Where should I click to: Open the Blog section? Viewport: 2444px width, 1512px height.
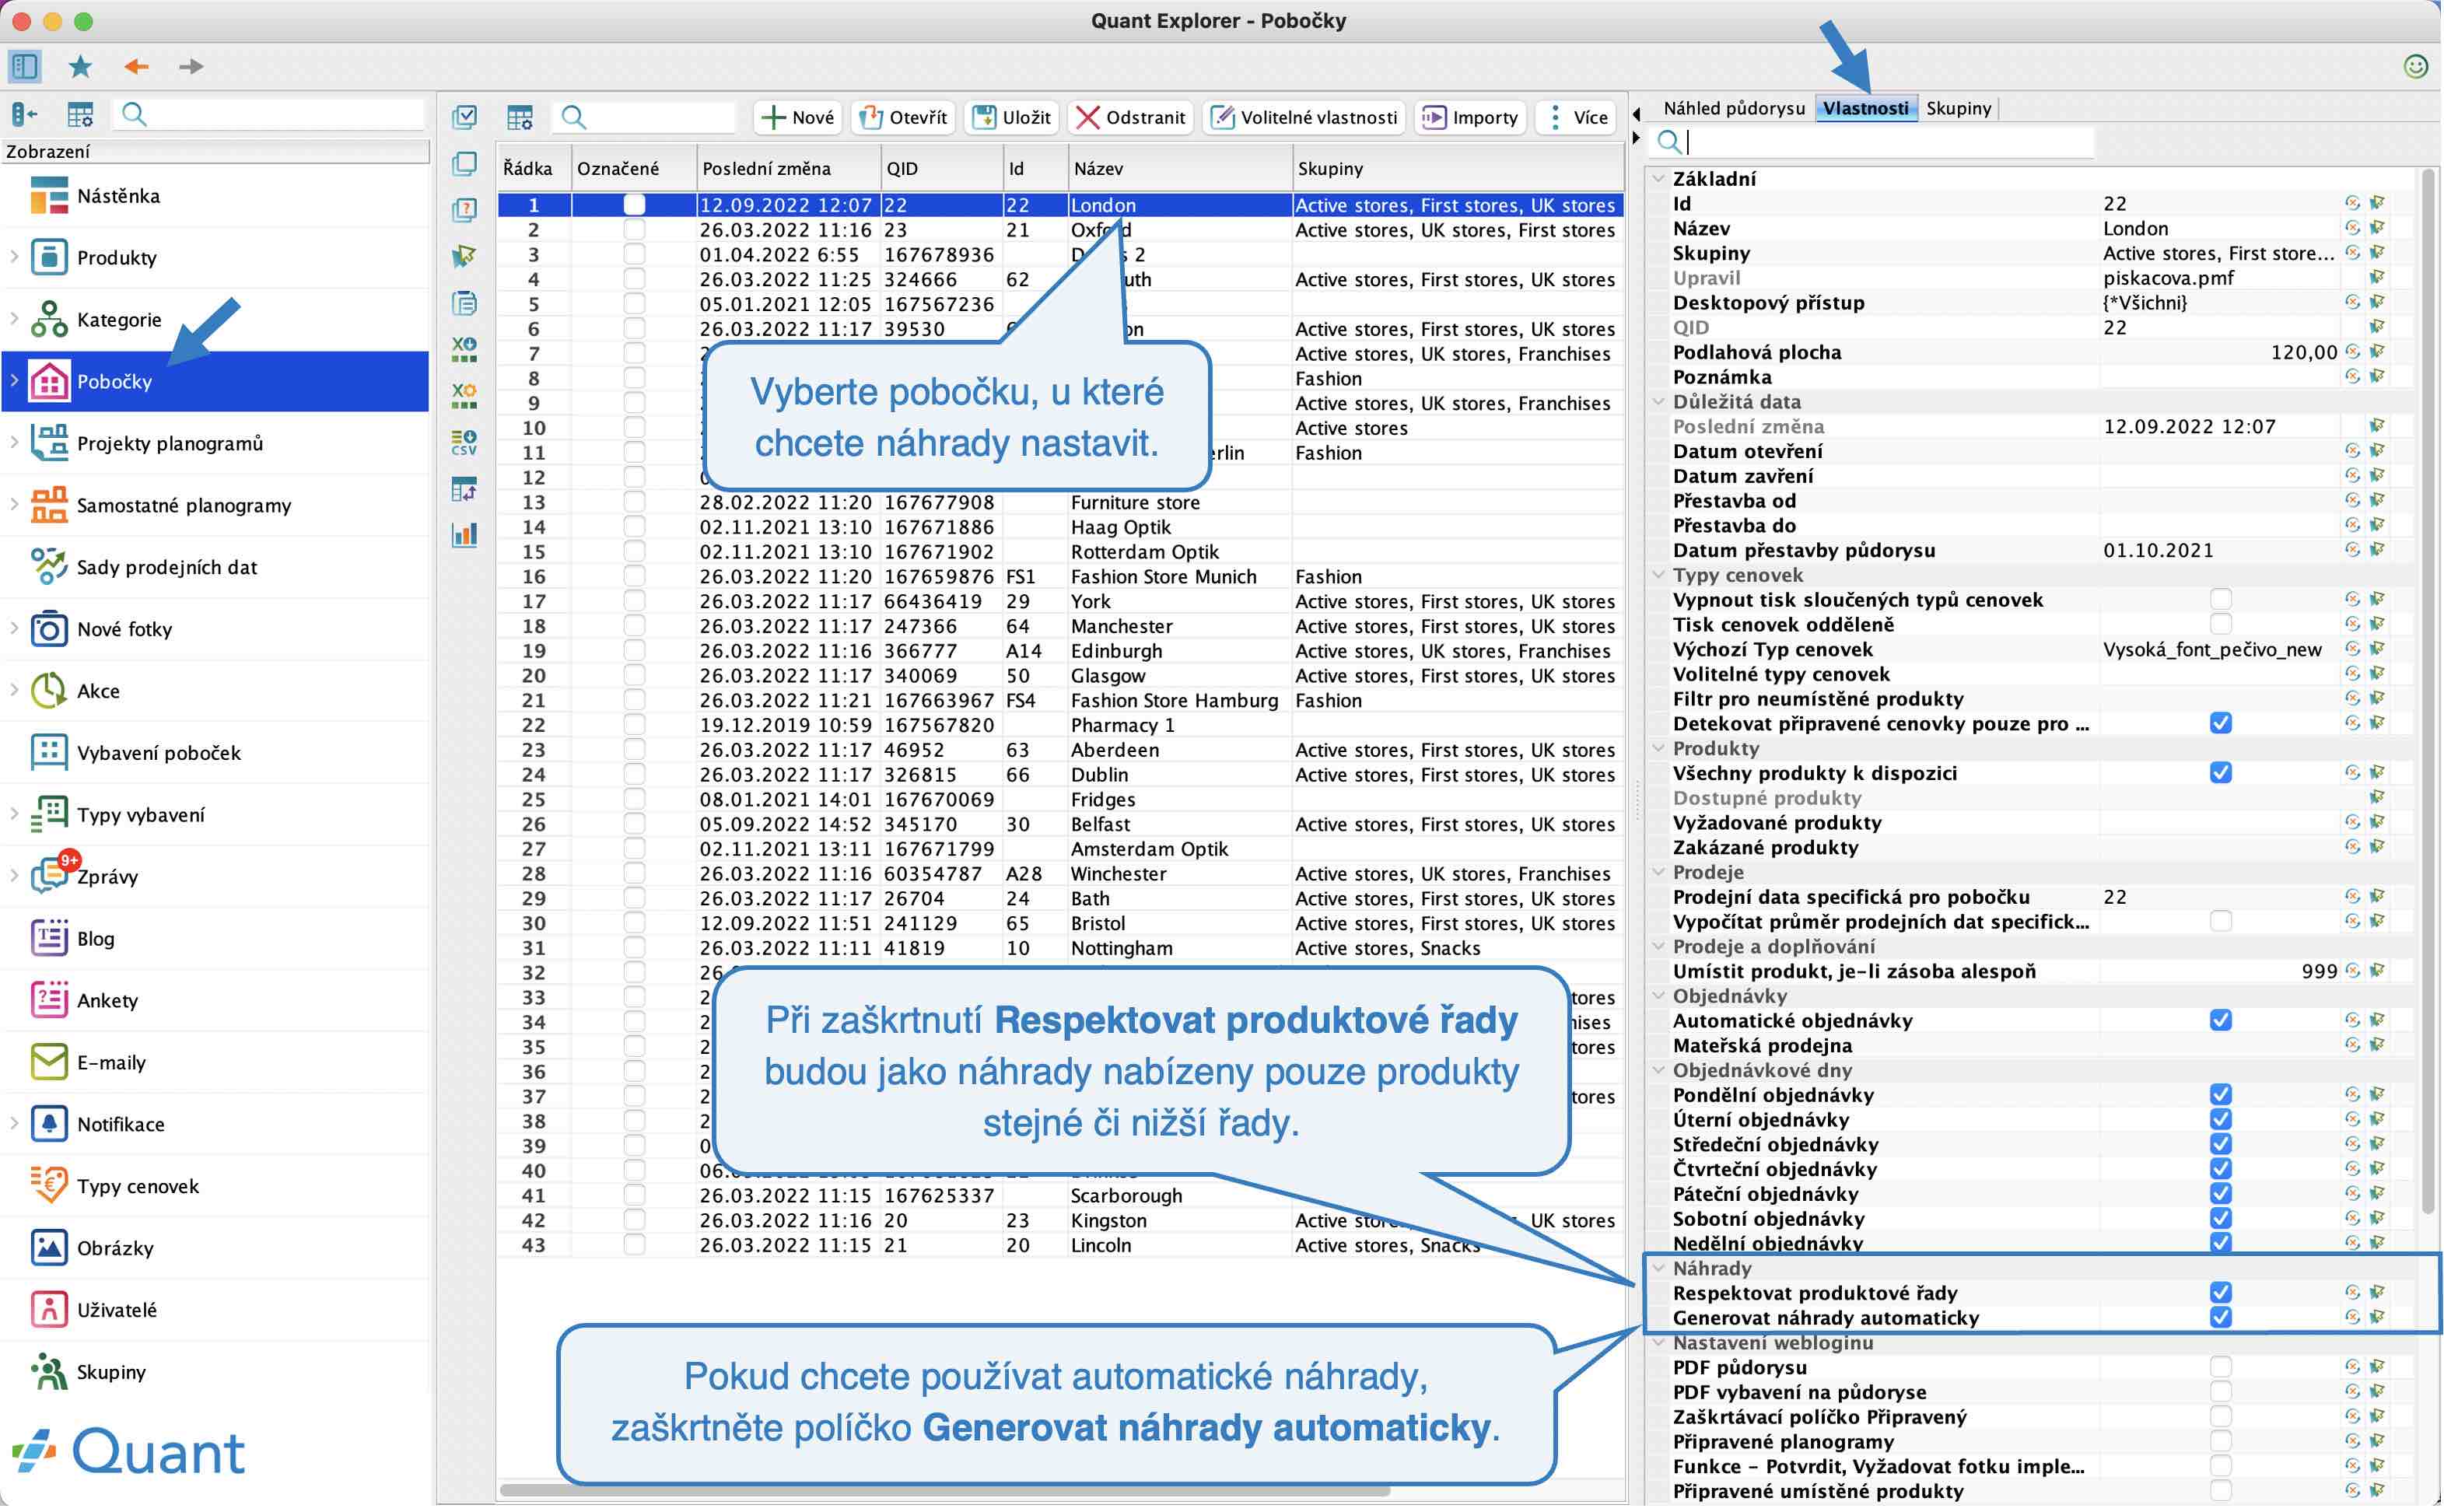coord(96,940)
